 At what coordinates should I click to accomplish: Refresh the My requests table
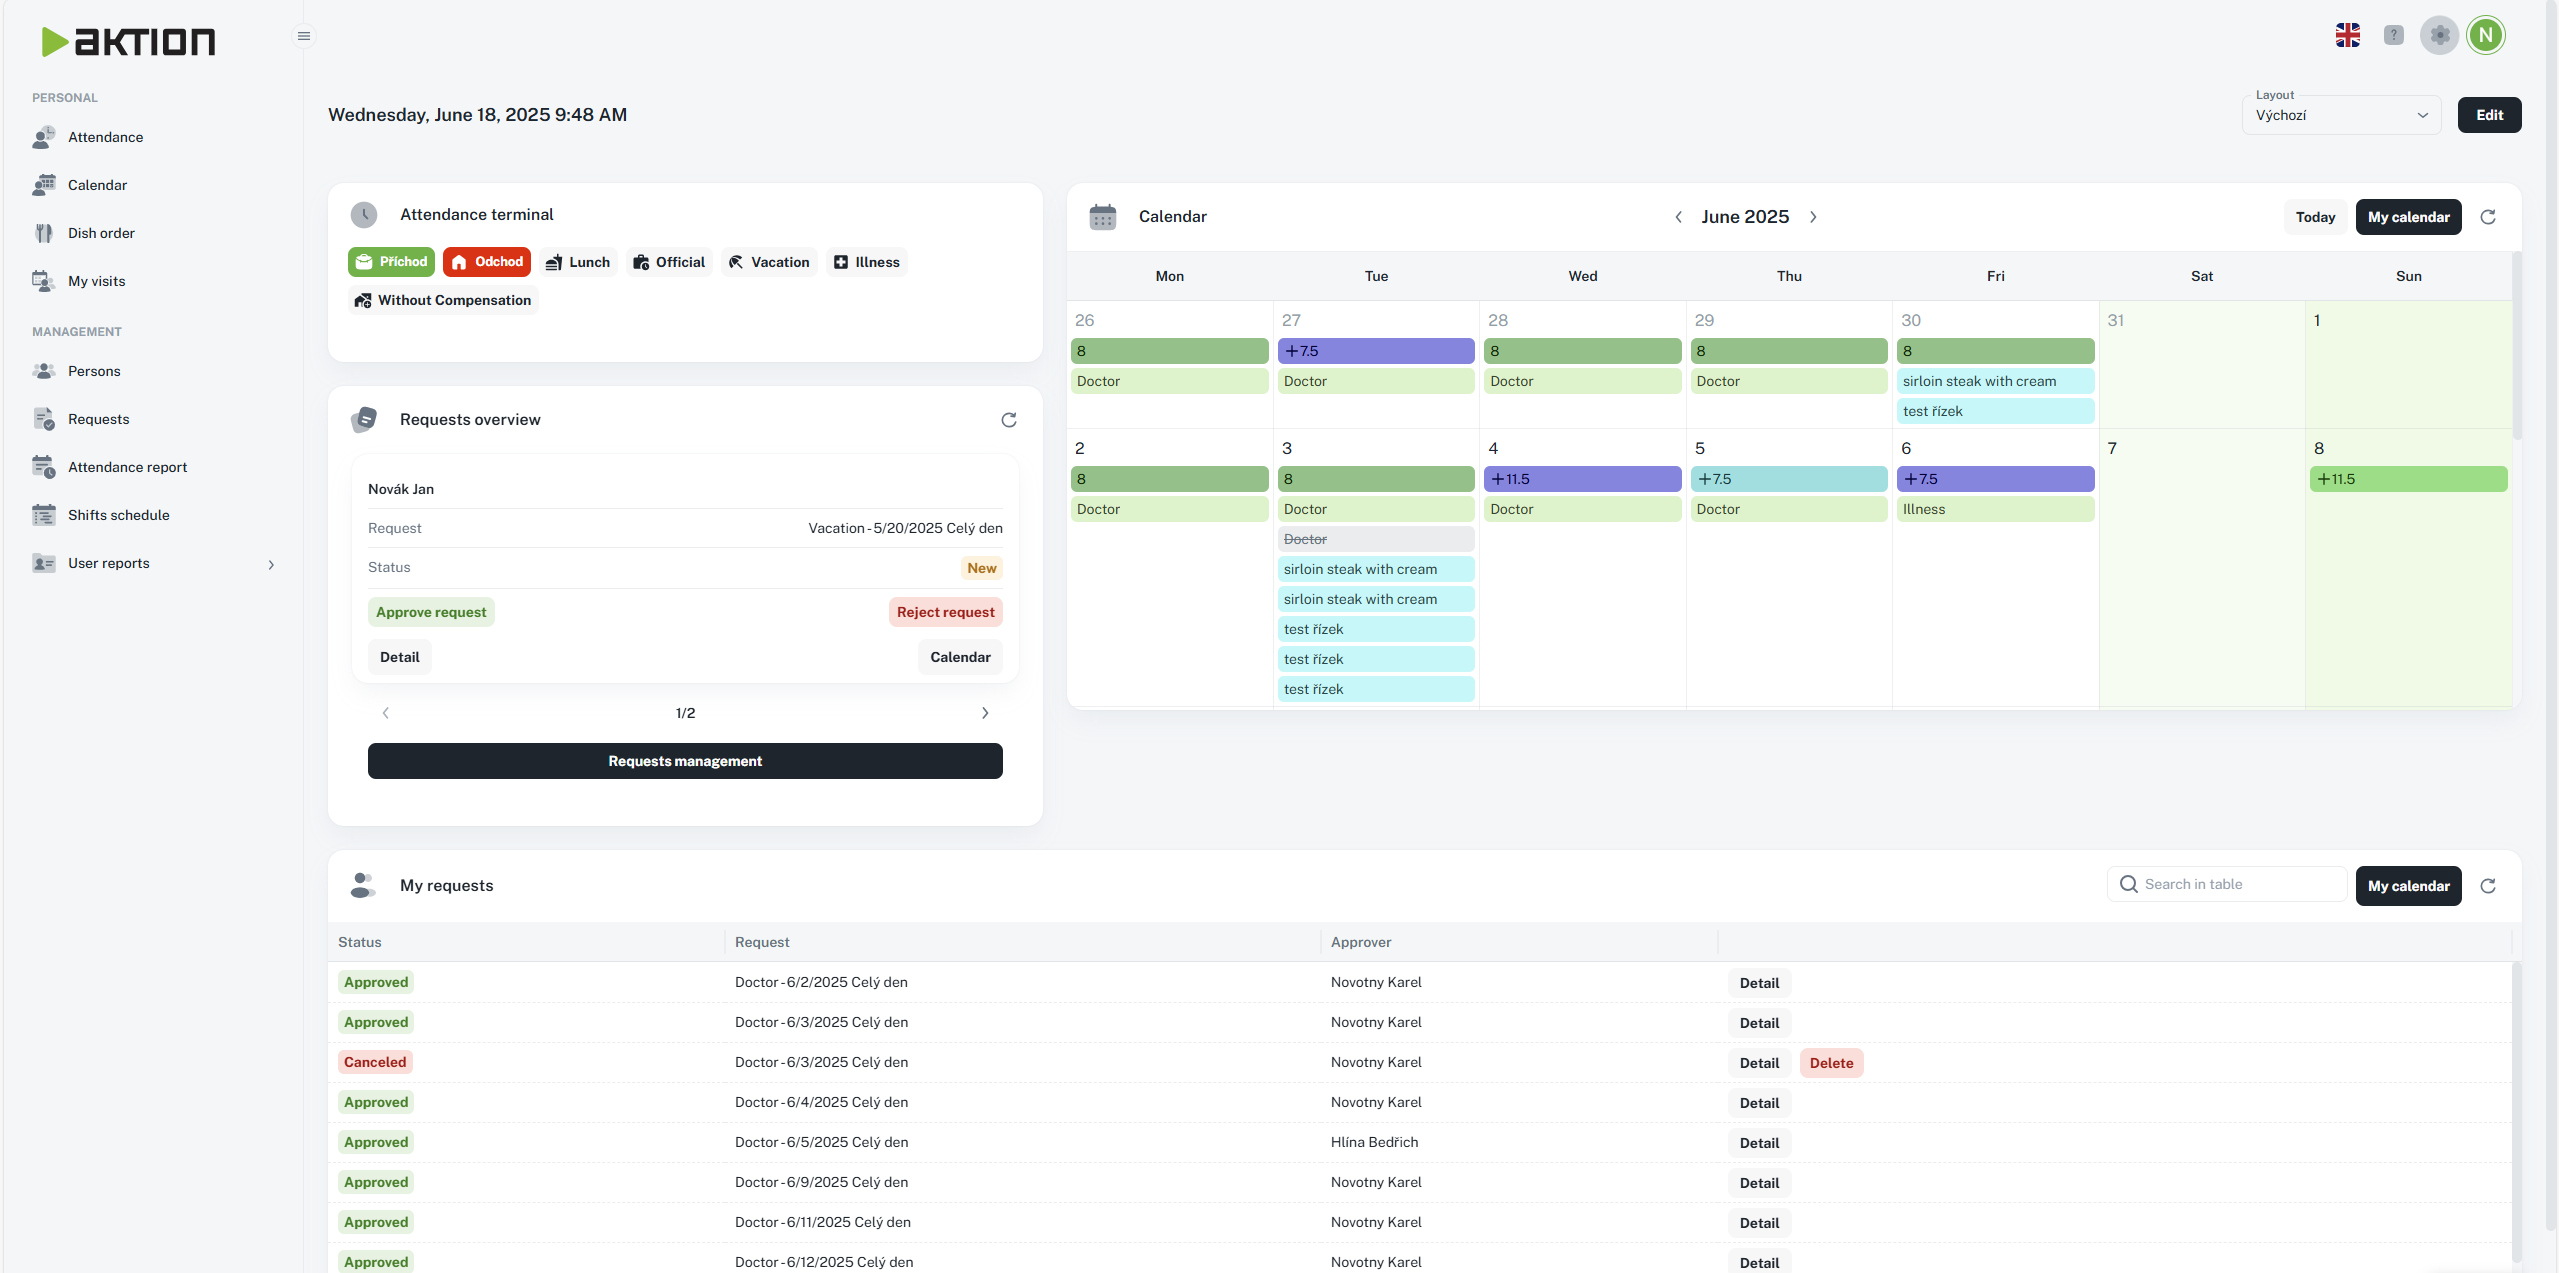2488,886
